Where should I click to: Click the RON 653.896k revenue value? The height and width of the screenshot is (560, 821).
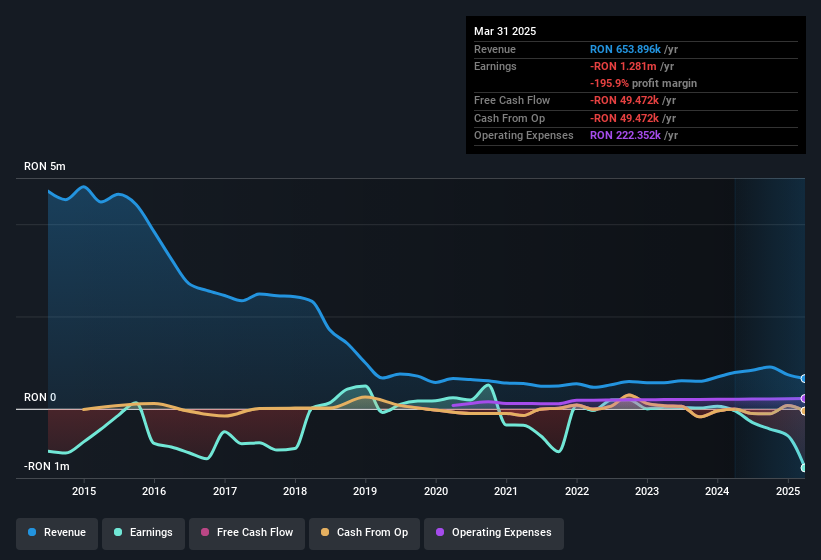click(x=625, y=49)
